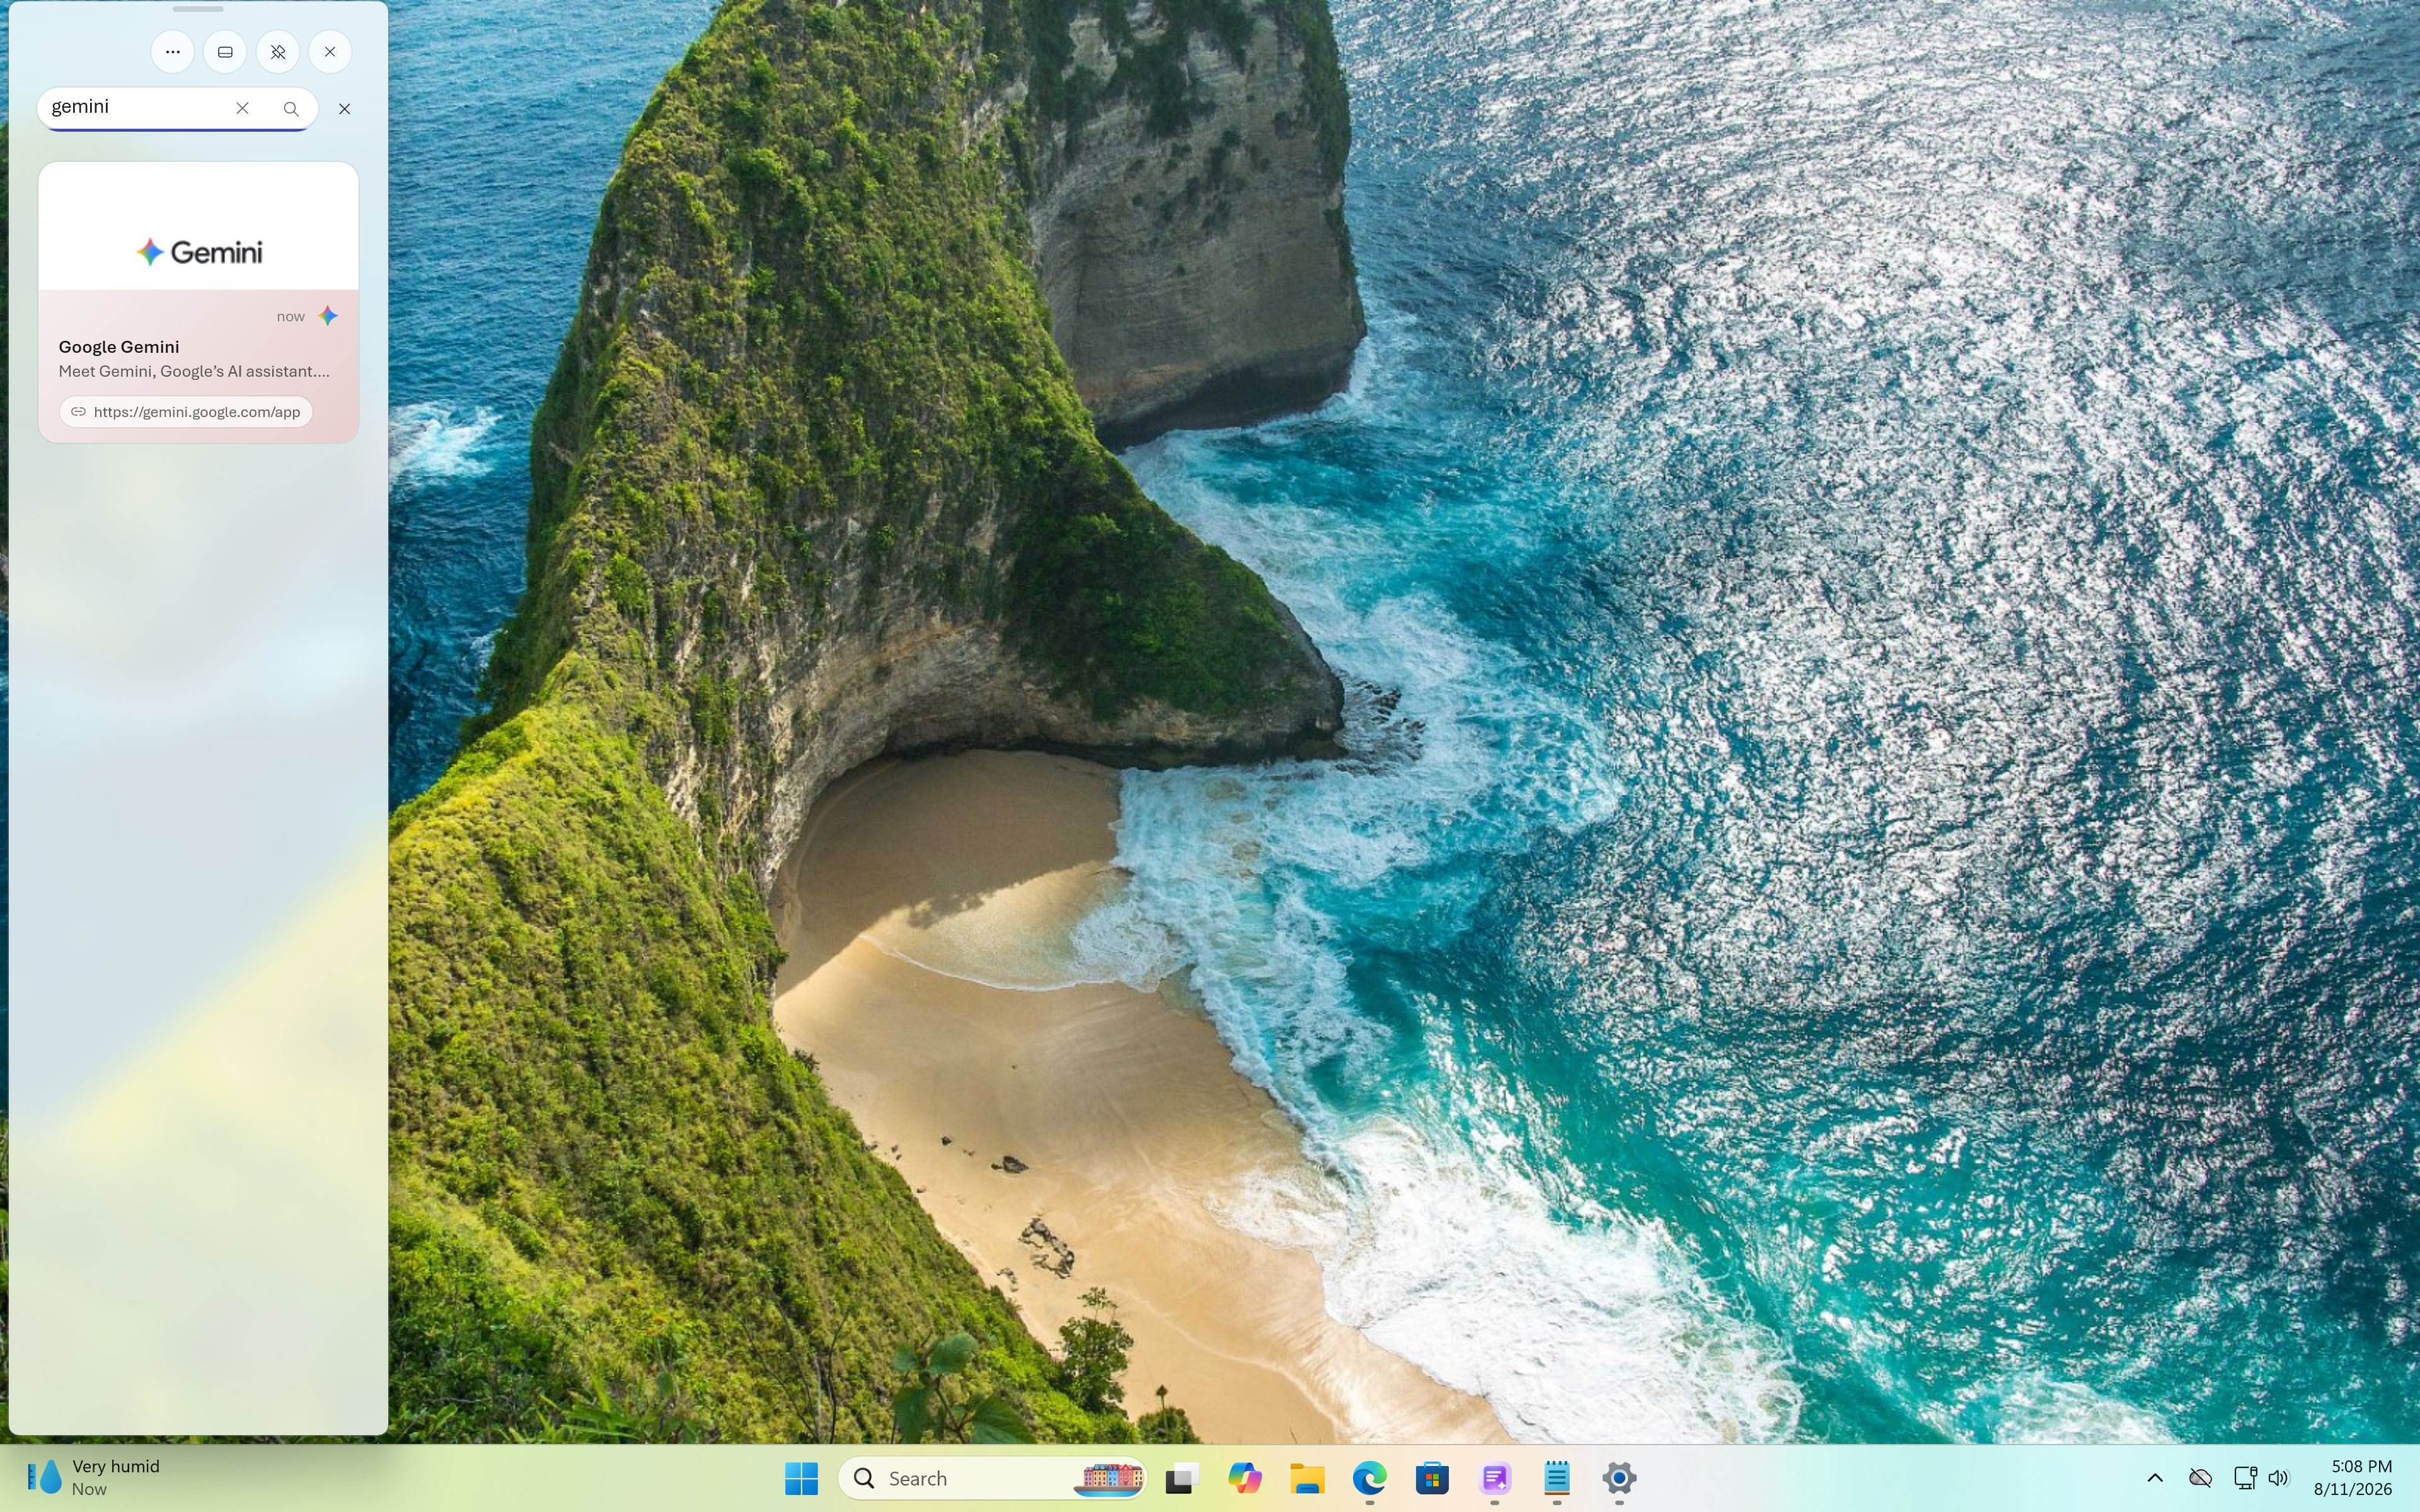Open File Explorer from taskbar
This screenshot has width=2420, height=1512.
[x=1307, y=1478]
